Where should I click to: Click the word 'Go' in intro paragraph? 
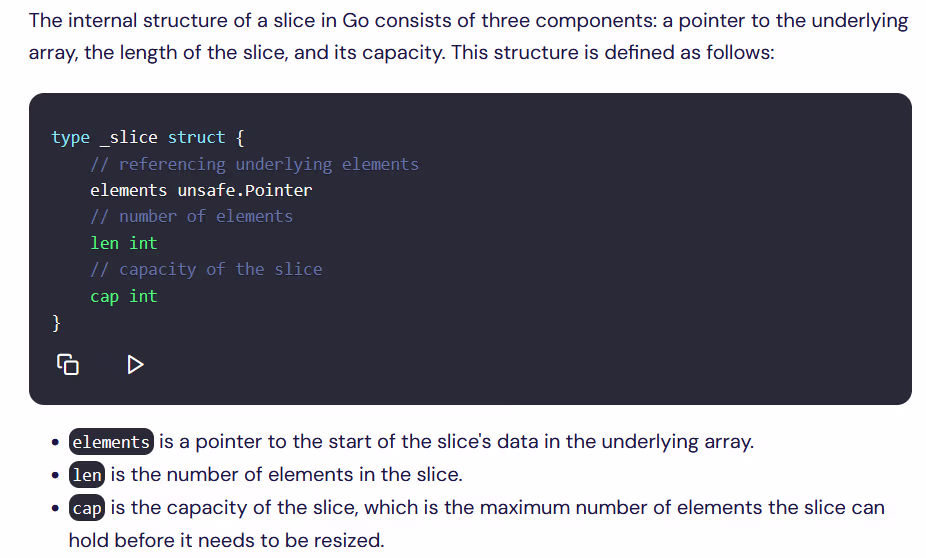click(356, 21)
